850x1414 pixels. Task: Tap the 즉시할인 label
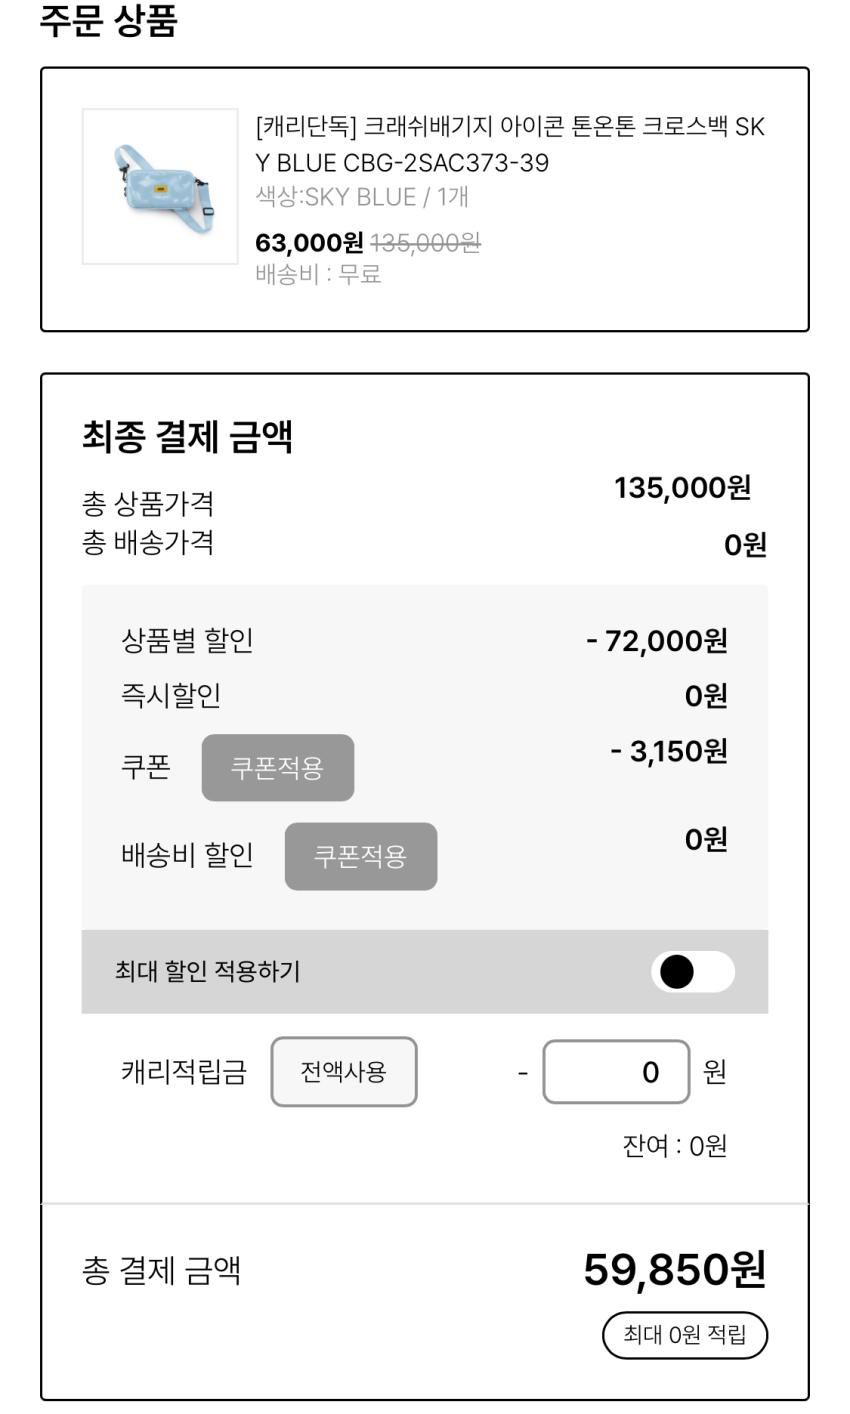(171, 695)
